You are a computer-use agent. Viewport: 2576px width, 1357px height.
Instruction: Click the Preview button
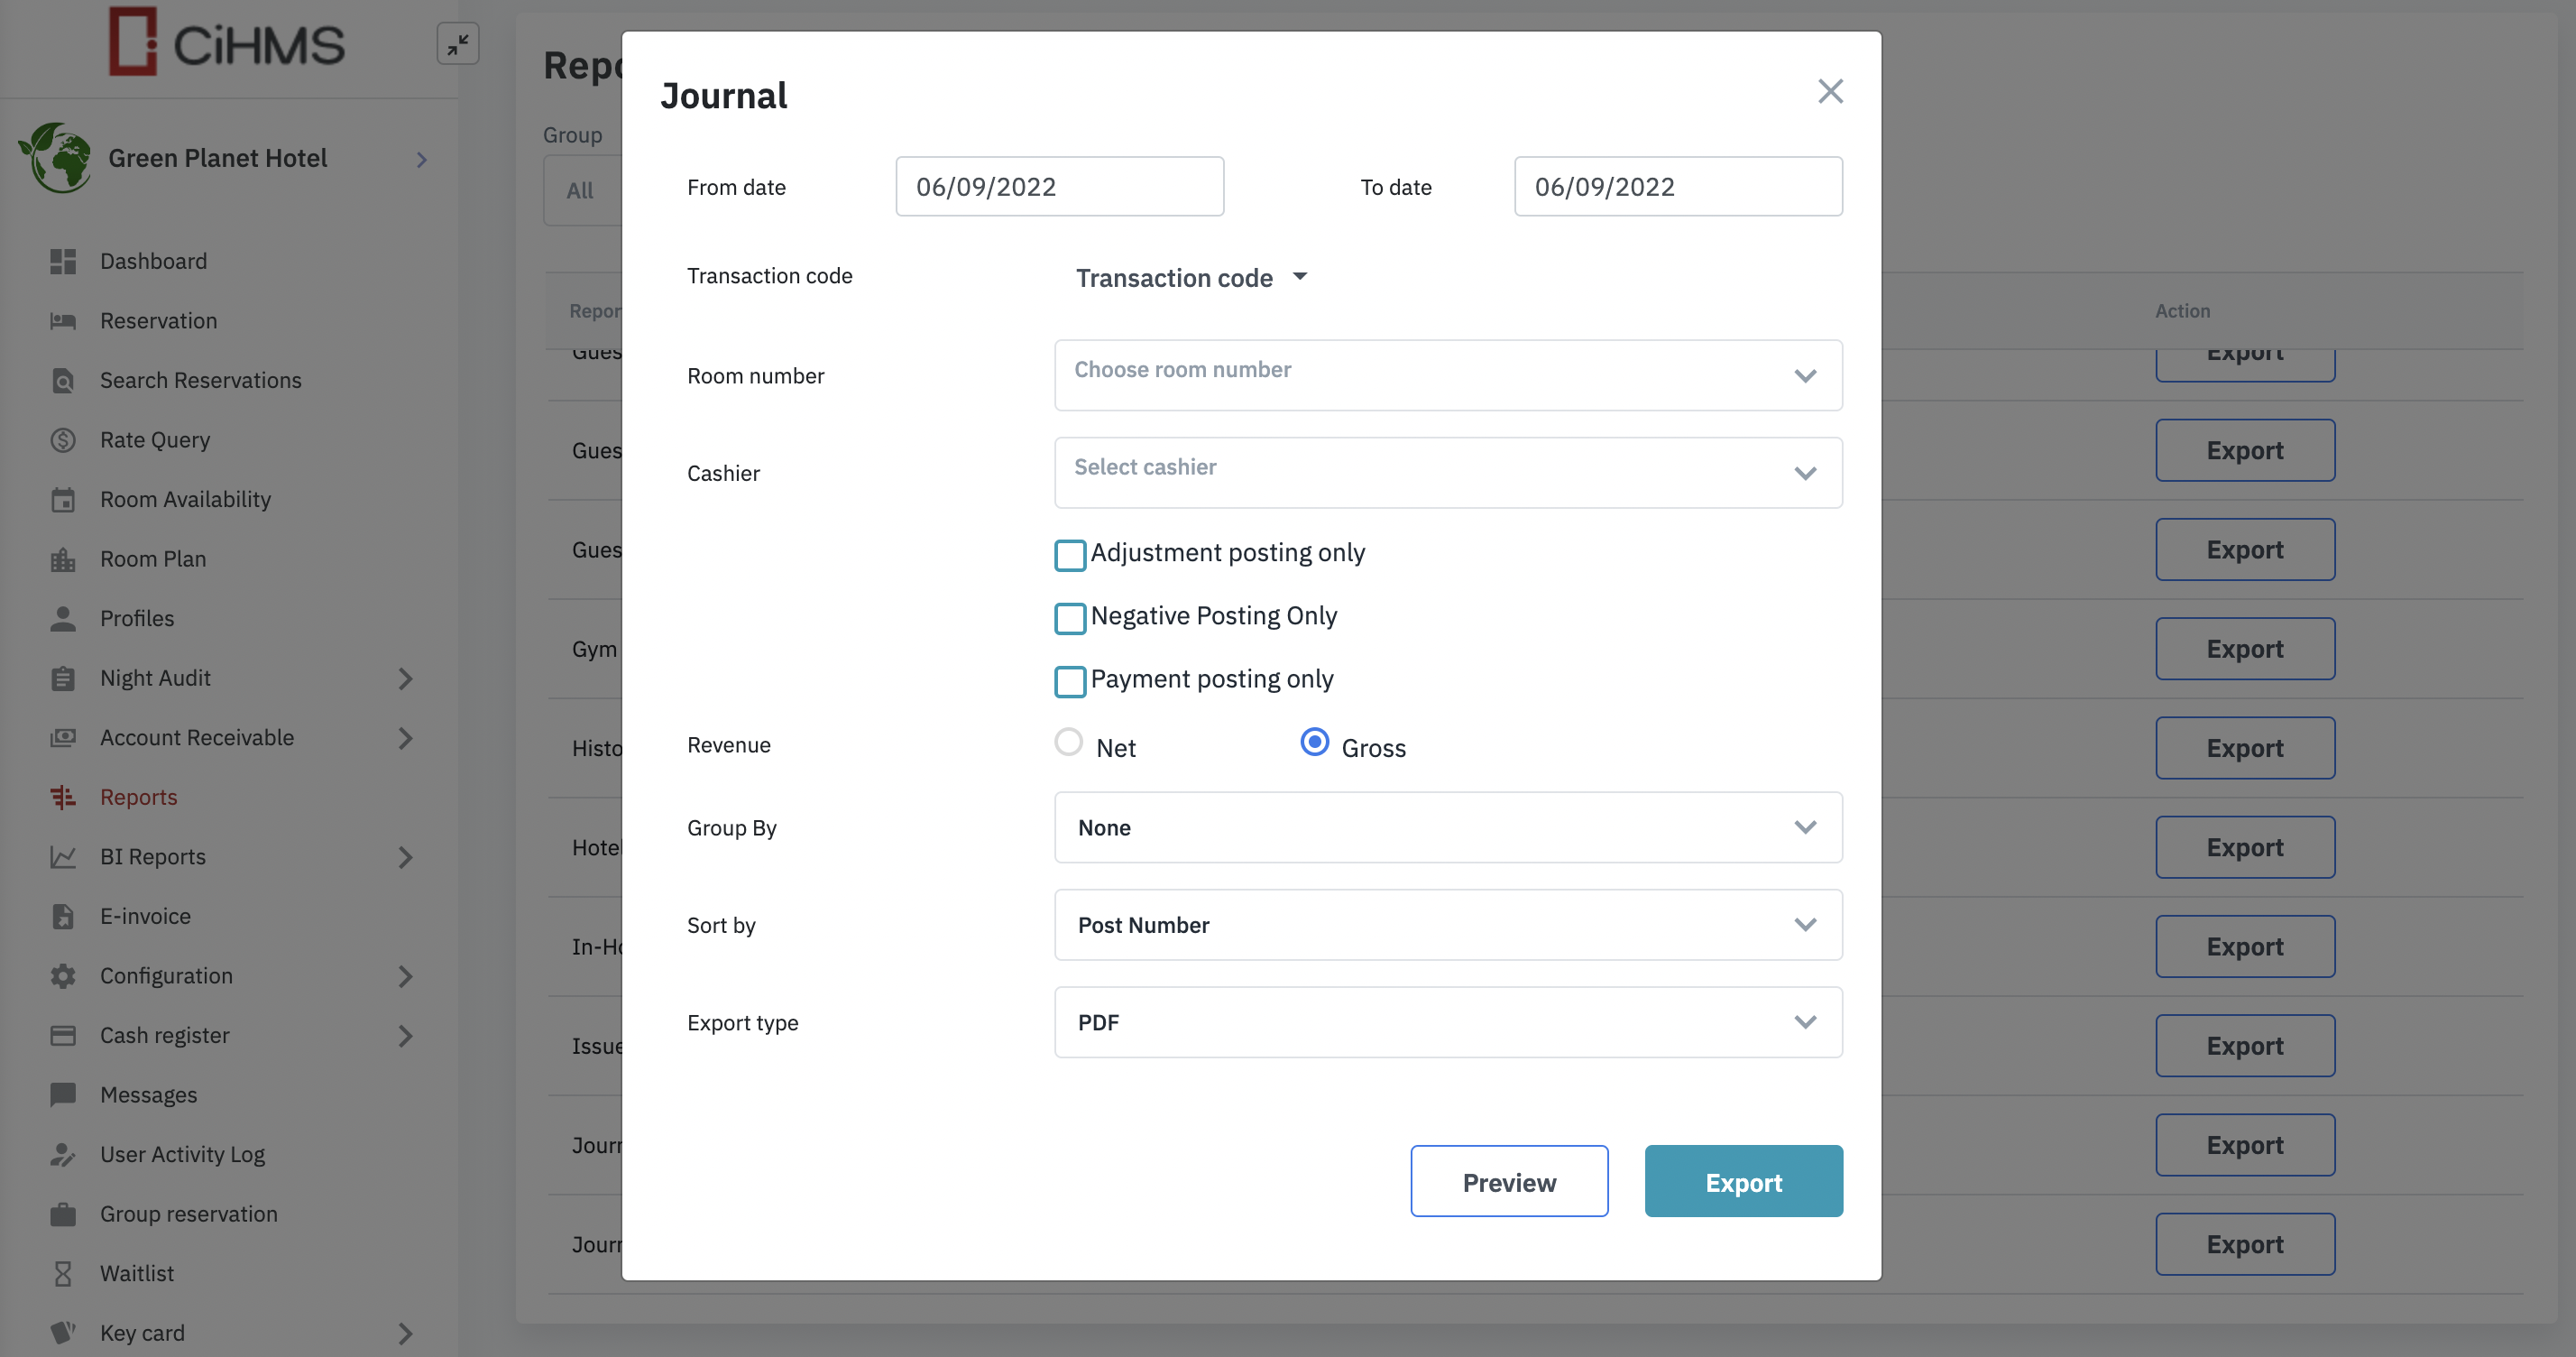1508,1181
